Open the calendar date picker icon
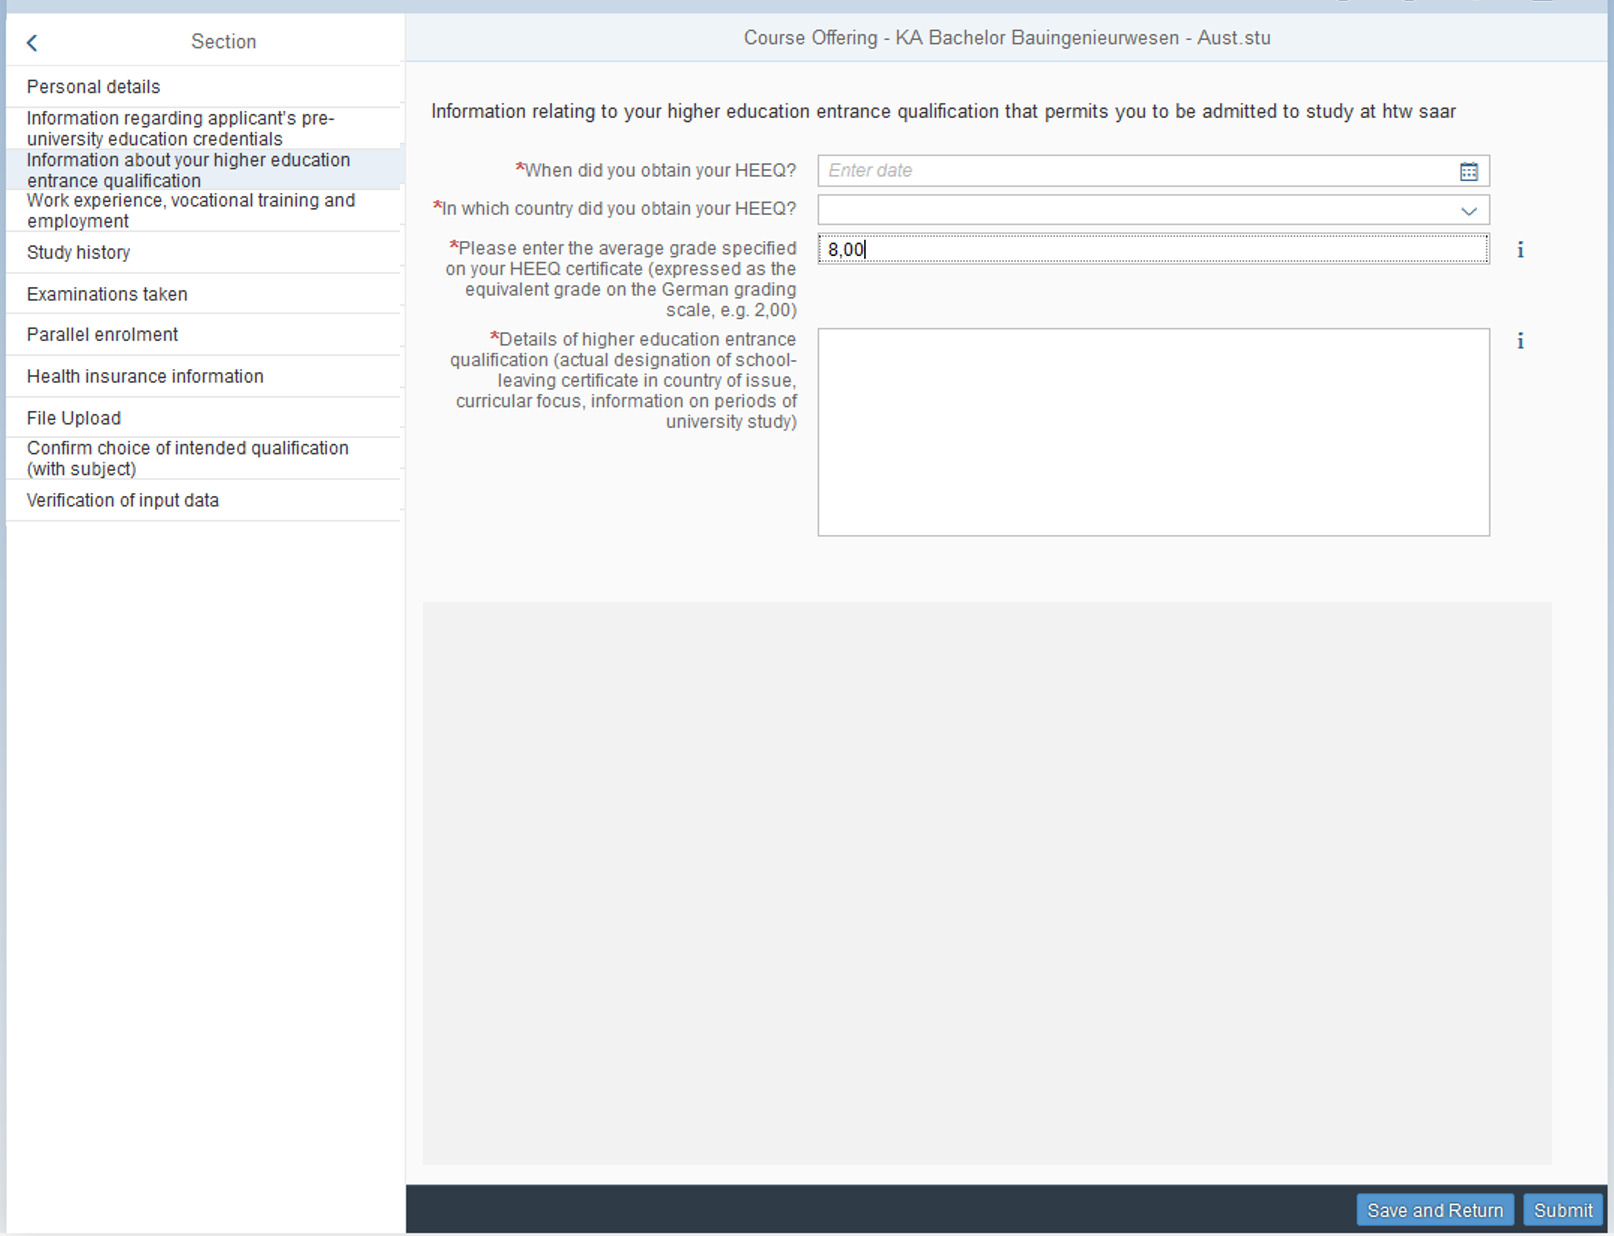 coord(1468,171)
